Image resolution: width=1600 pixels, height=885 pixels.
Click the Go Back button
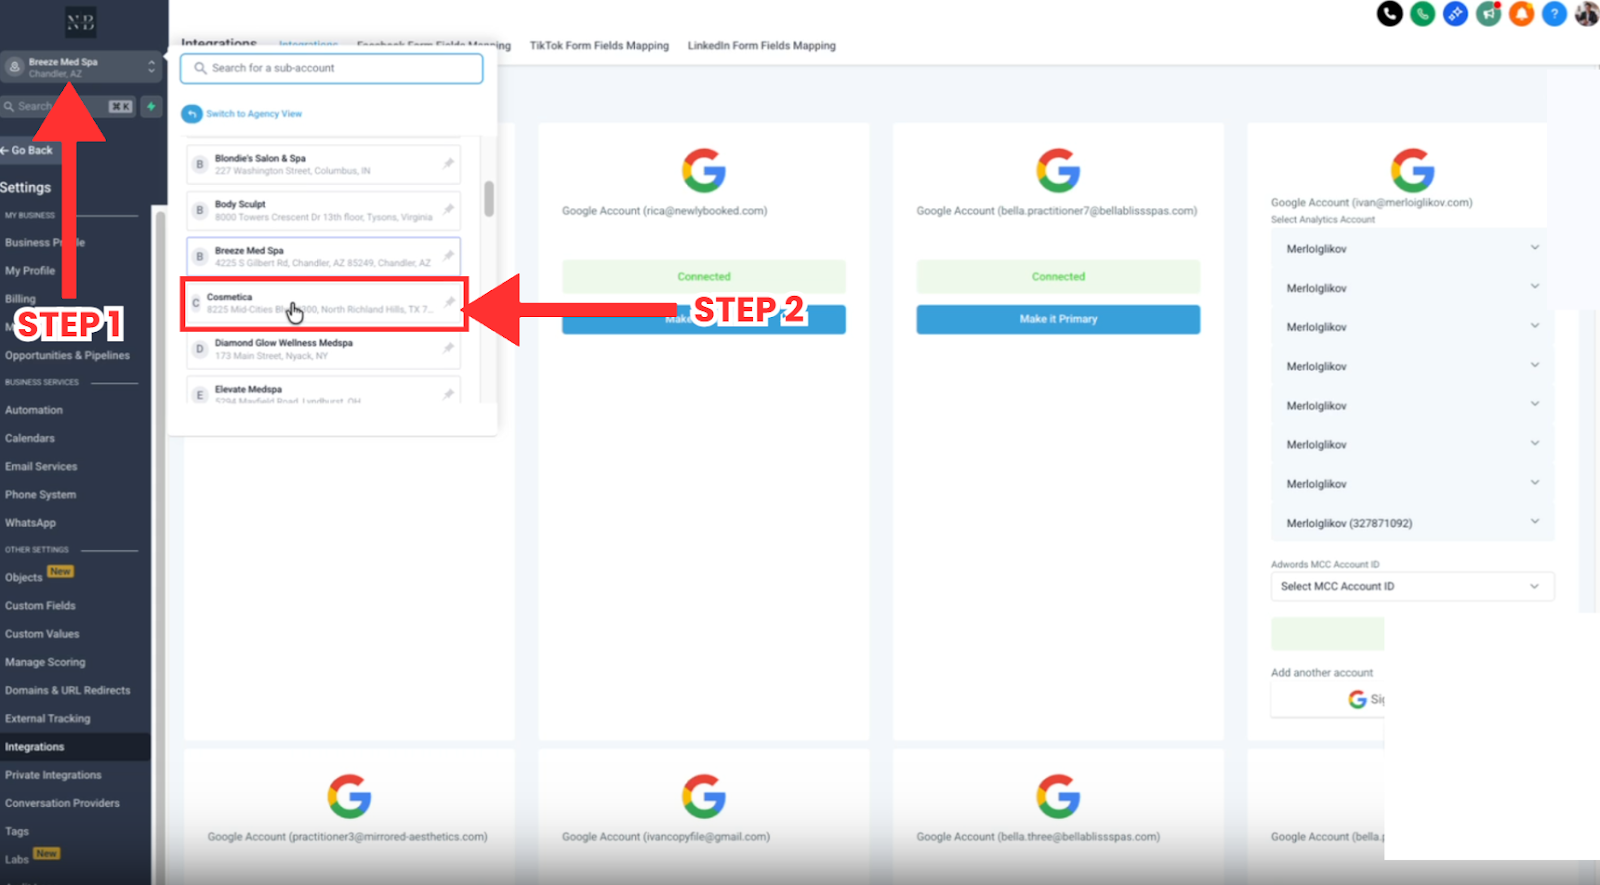click(27, 150)
